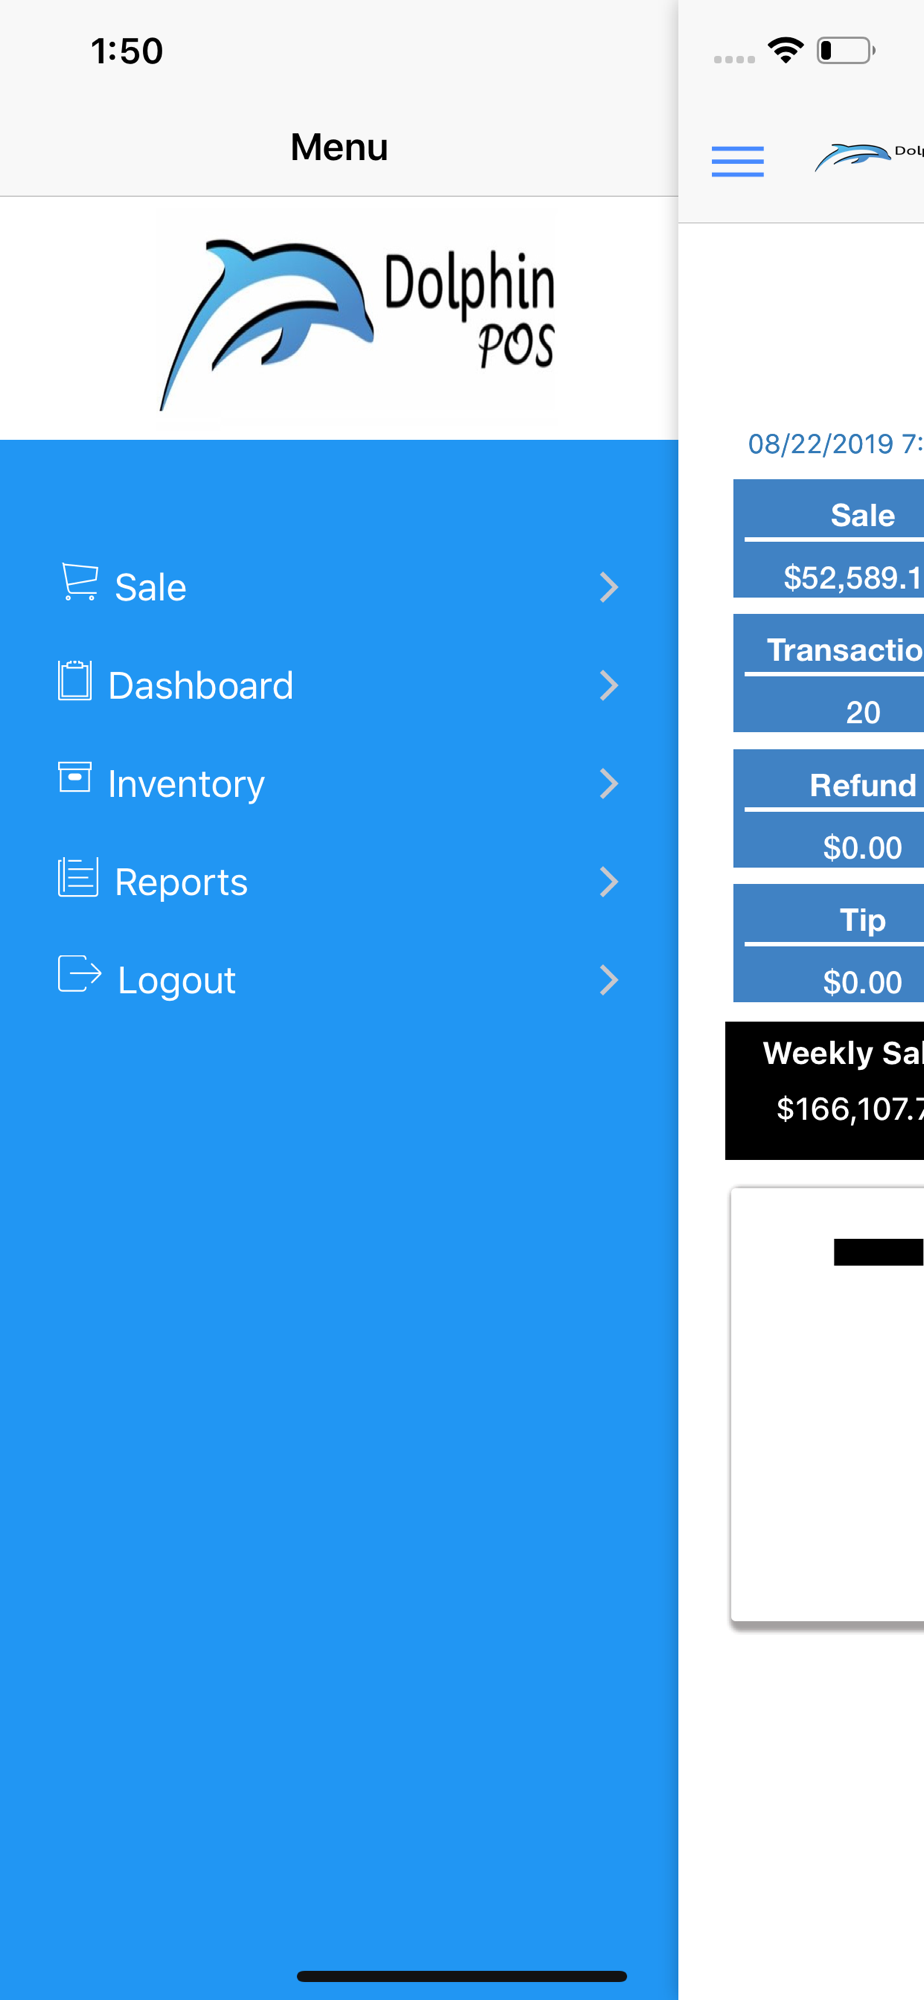Tap the white chart card below Weekly Sale
The image size is (924, 2000).
pyautogui.click(x=827, y=1405)
